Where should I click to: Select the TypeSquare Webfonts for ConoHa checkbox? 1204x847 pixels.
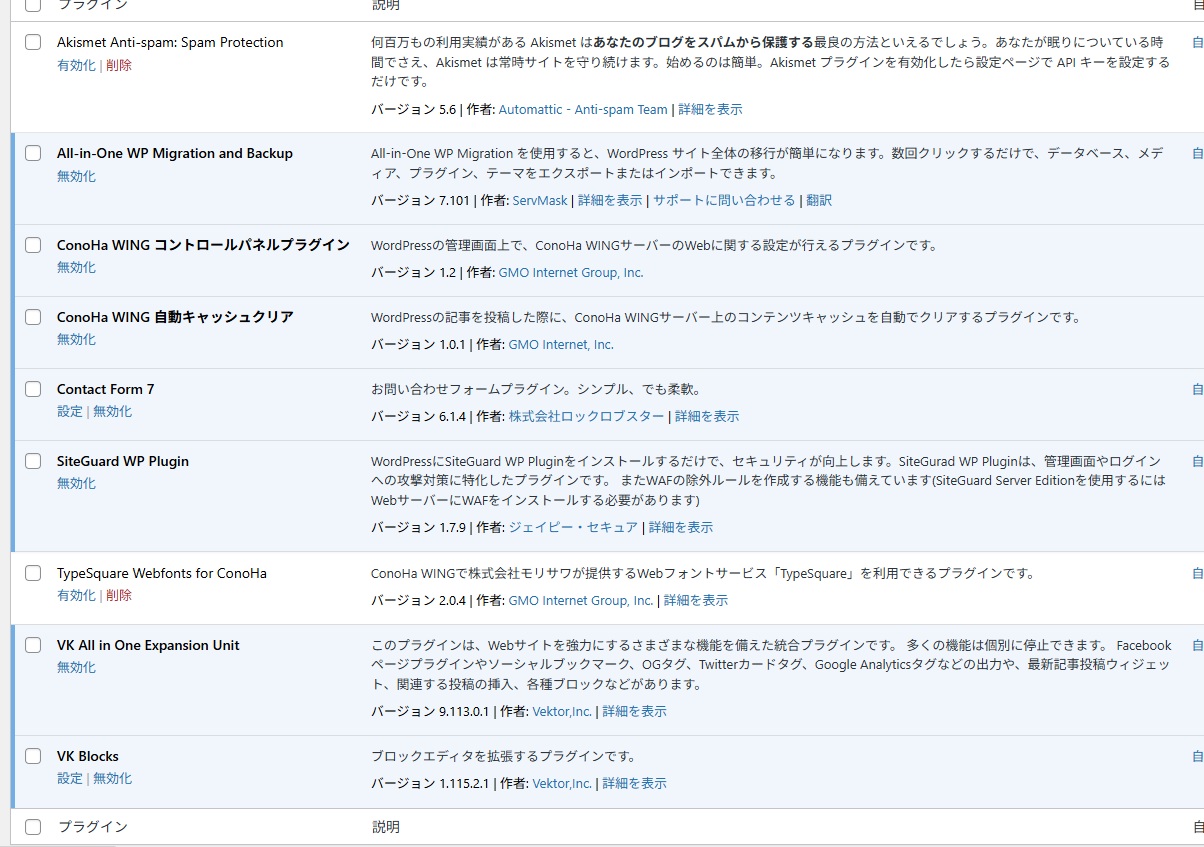click(x=33, y=573)
